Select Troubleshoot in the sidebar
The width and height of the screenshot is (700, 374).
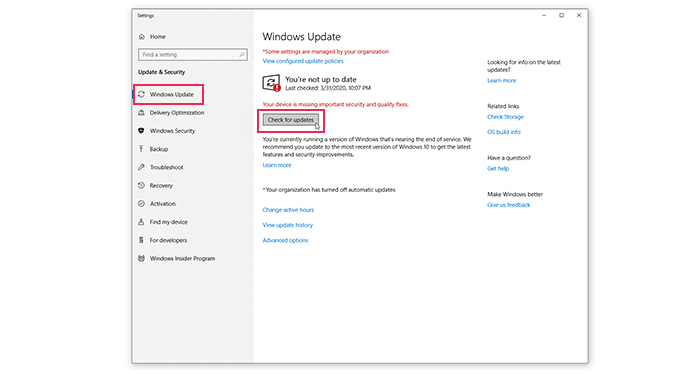167,167
